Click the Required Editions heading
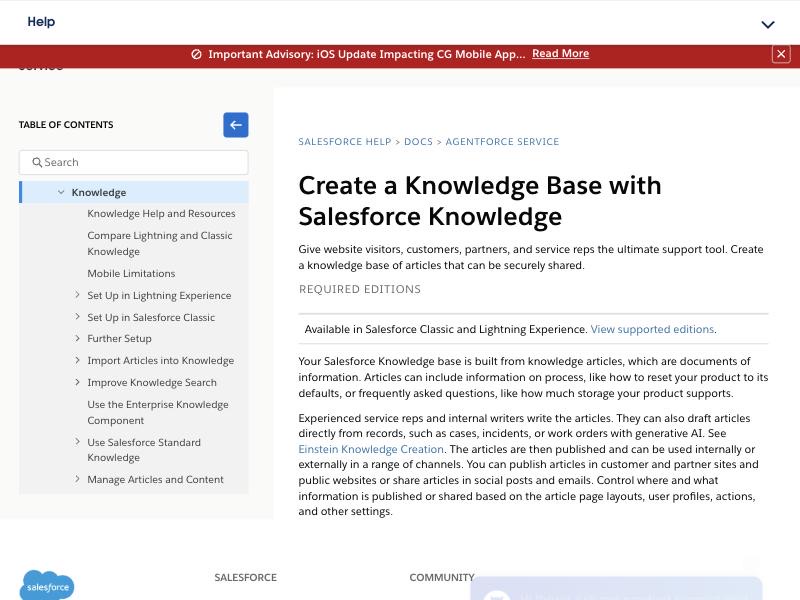This screenshot has width=800, height=600. [x=360, y=289]
